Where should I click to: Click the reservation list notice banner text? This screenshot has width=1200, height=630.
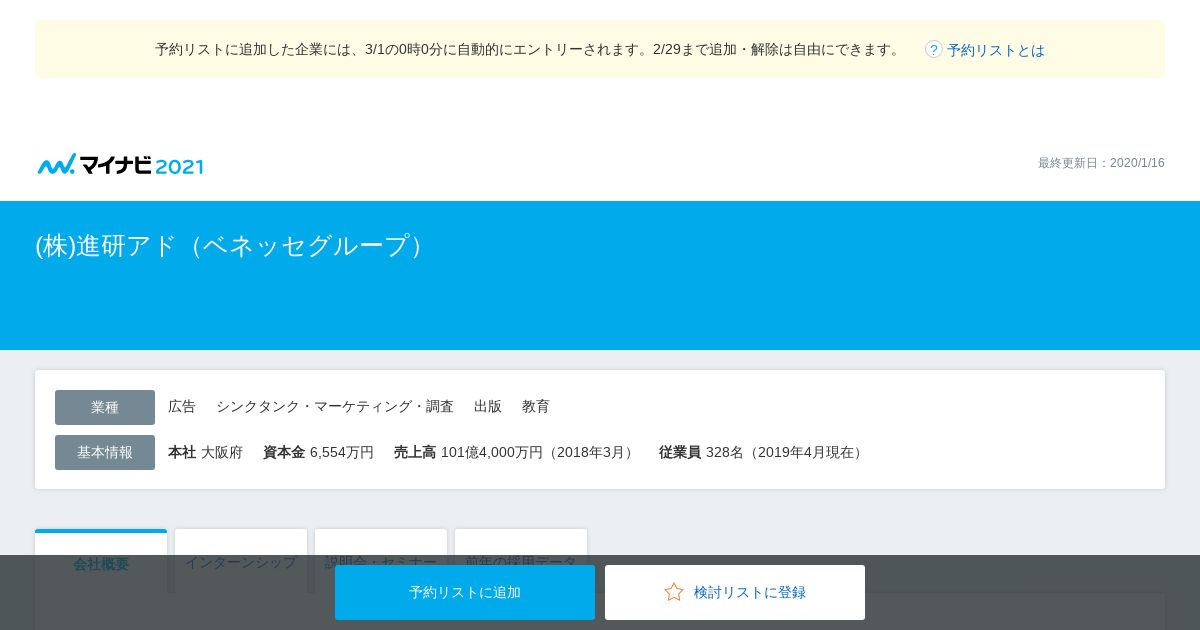click(x=530, y=49)
